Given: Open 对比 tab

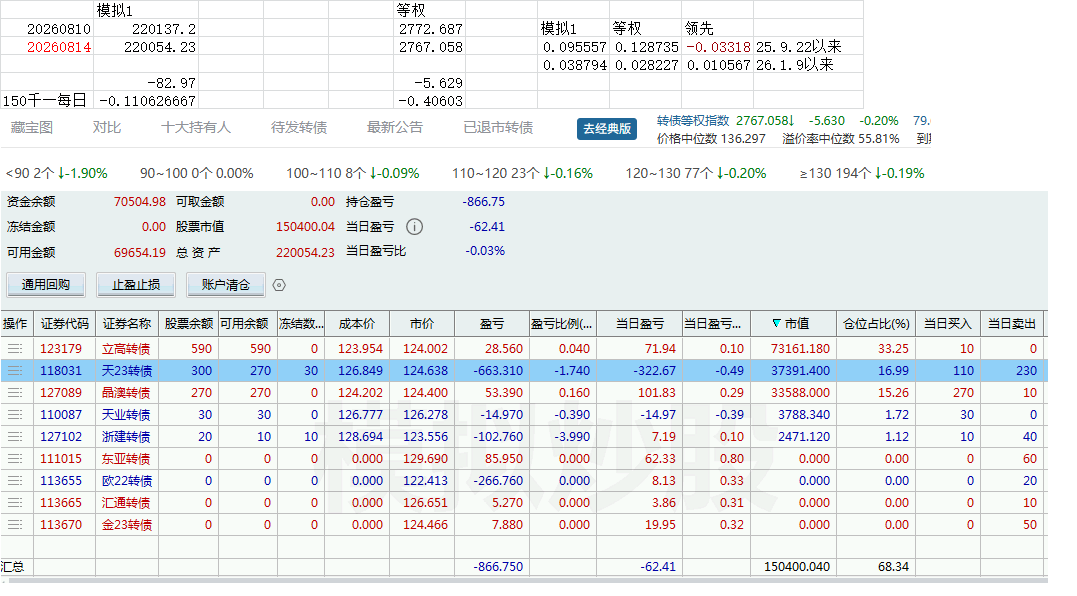Looking at the screenshot, I should click(106, 128).
